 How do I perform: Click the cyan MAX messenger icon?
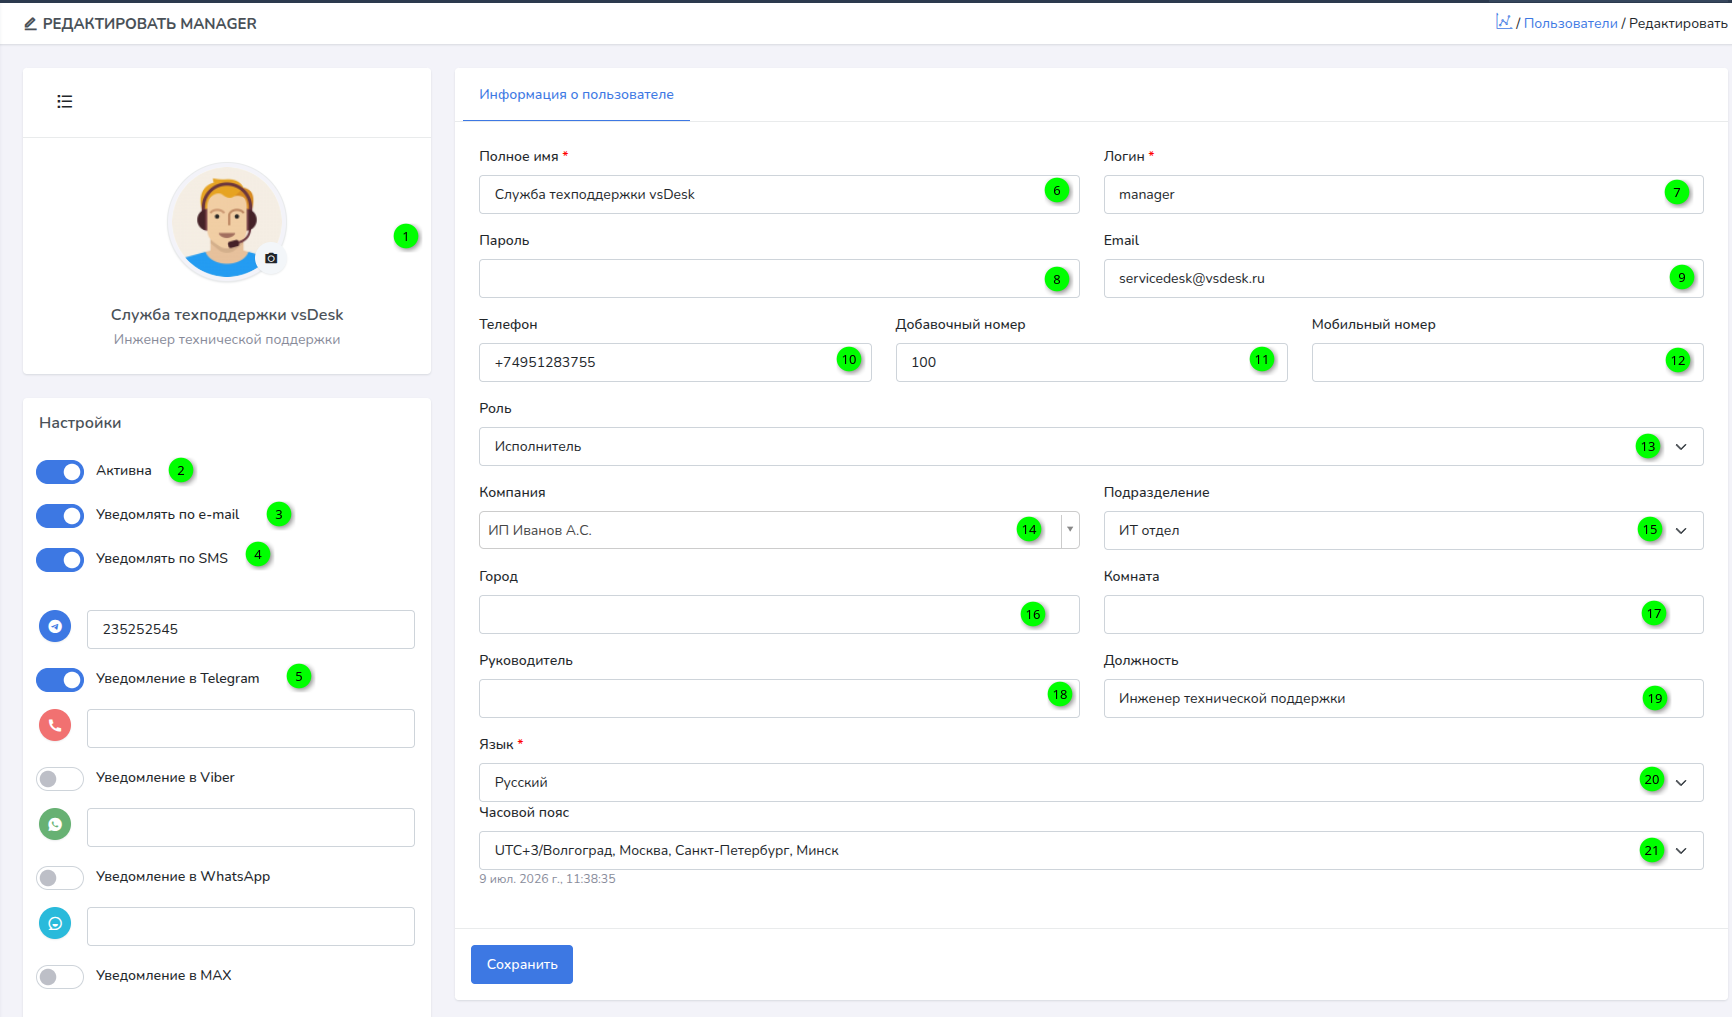point(55,924)
